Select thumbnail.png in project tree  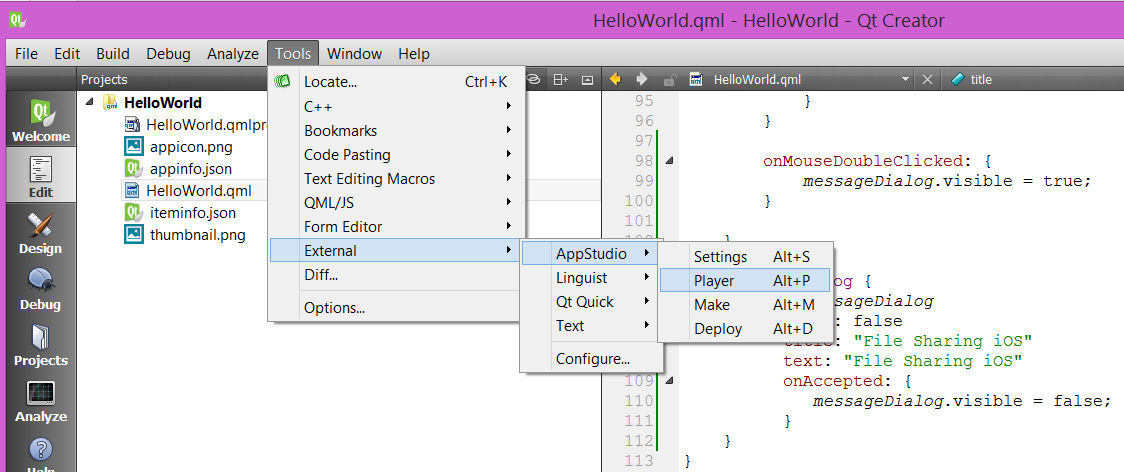point(198,235)
